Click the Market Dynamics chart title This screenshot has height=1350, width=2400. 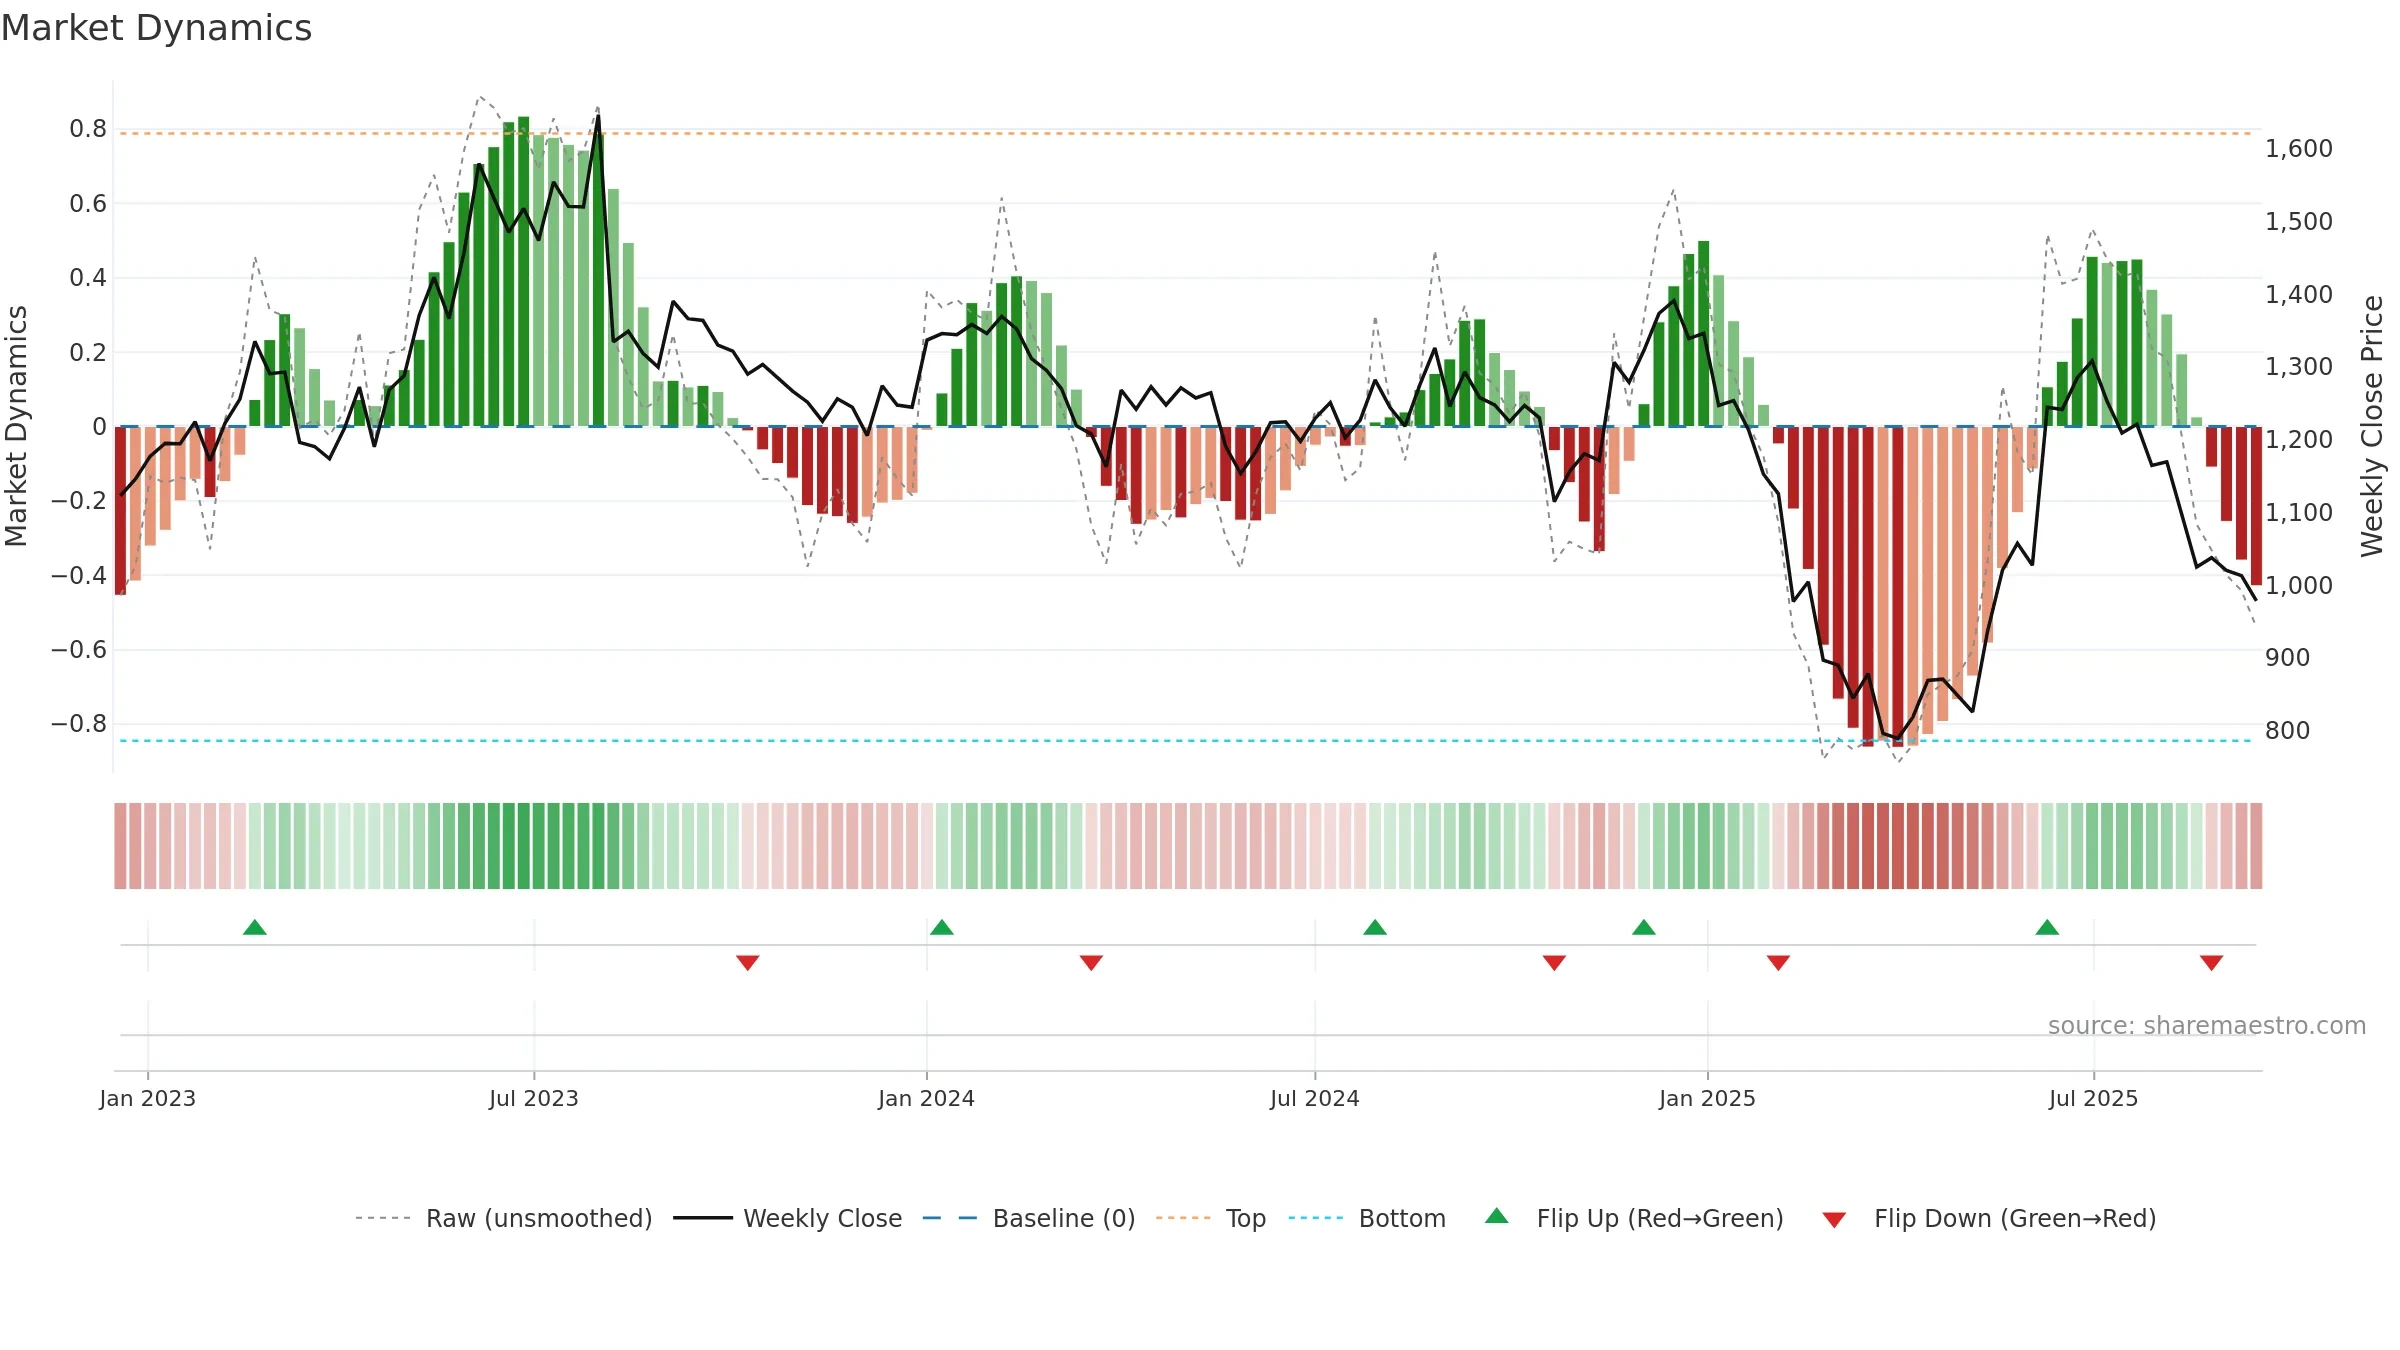tap(157, 28)
